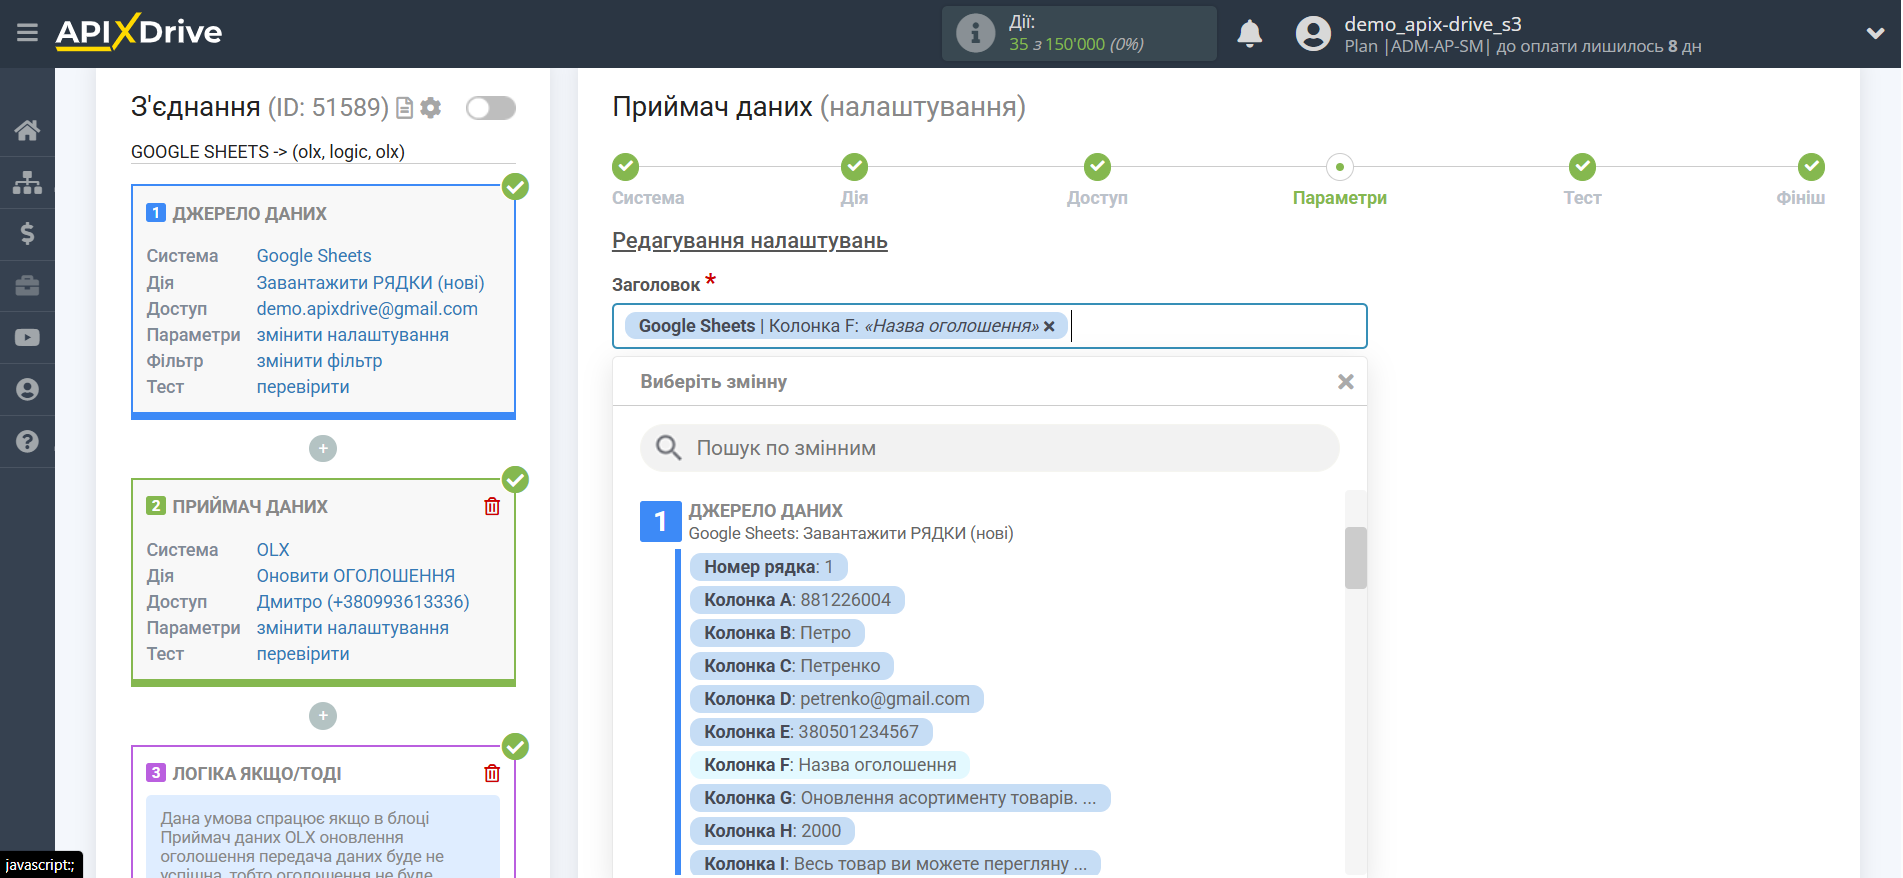Focus the Пошук по змінним field
The image size is (1903, 878).
click(x=989, y=448)
